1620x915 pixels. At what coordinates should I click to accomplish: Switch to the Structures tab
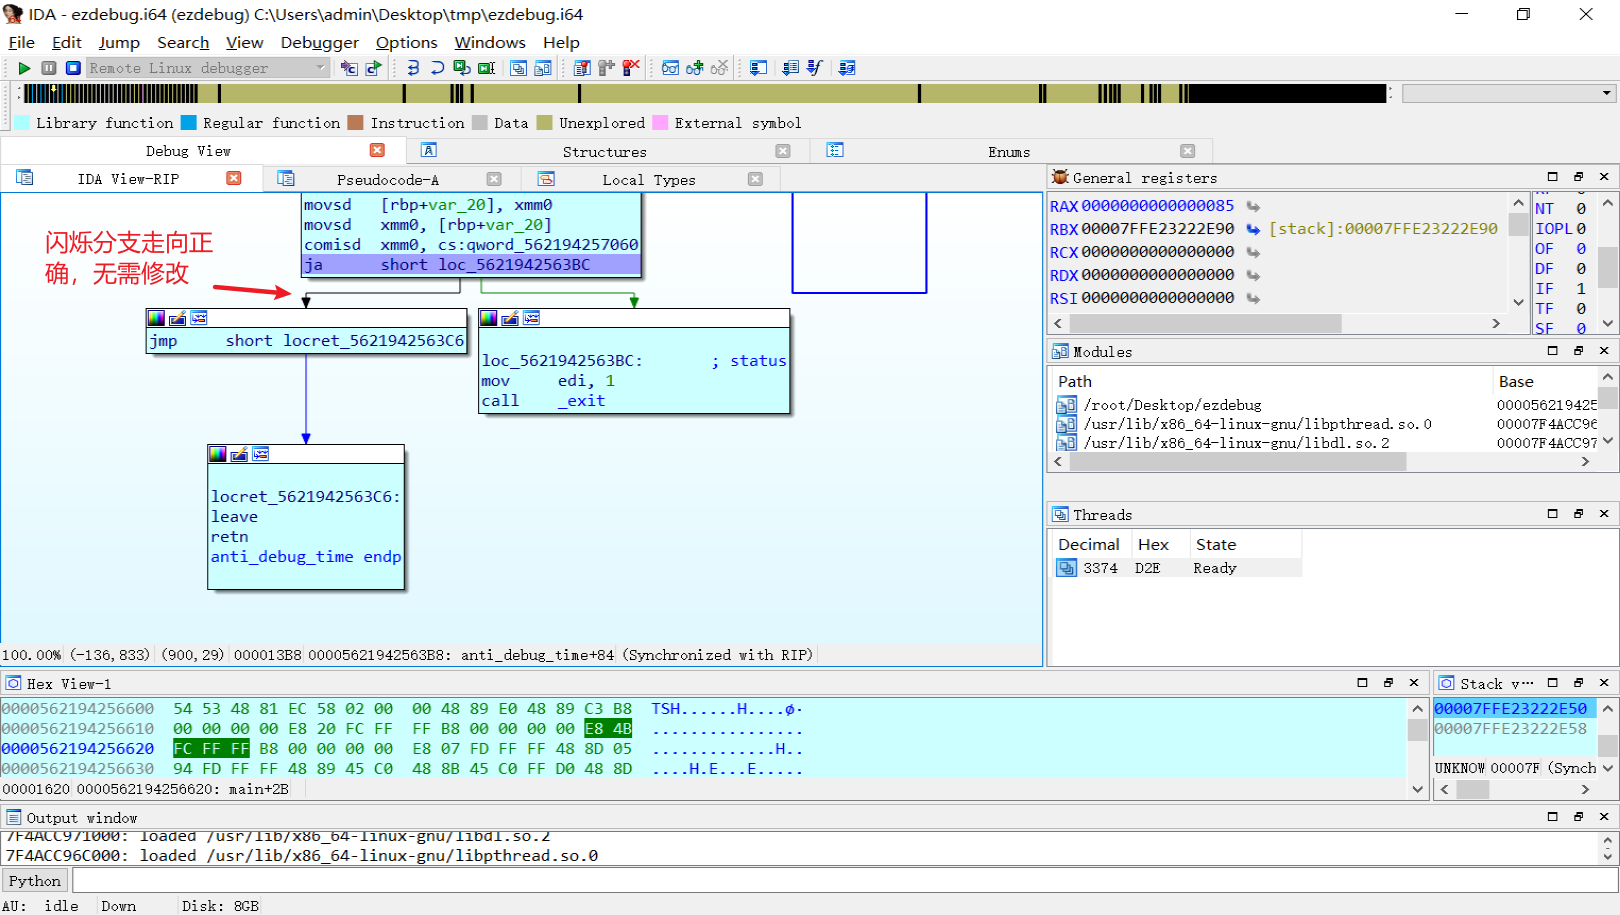[604, 151]
